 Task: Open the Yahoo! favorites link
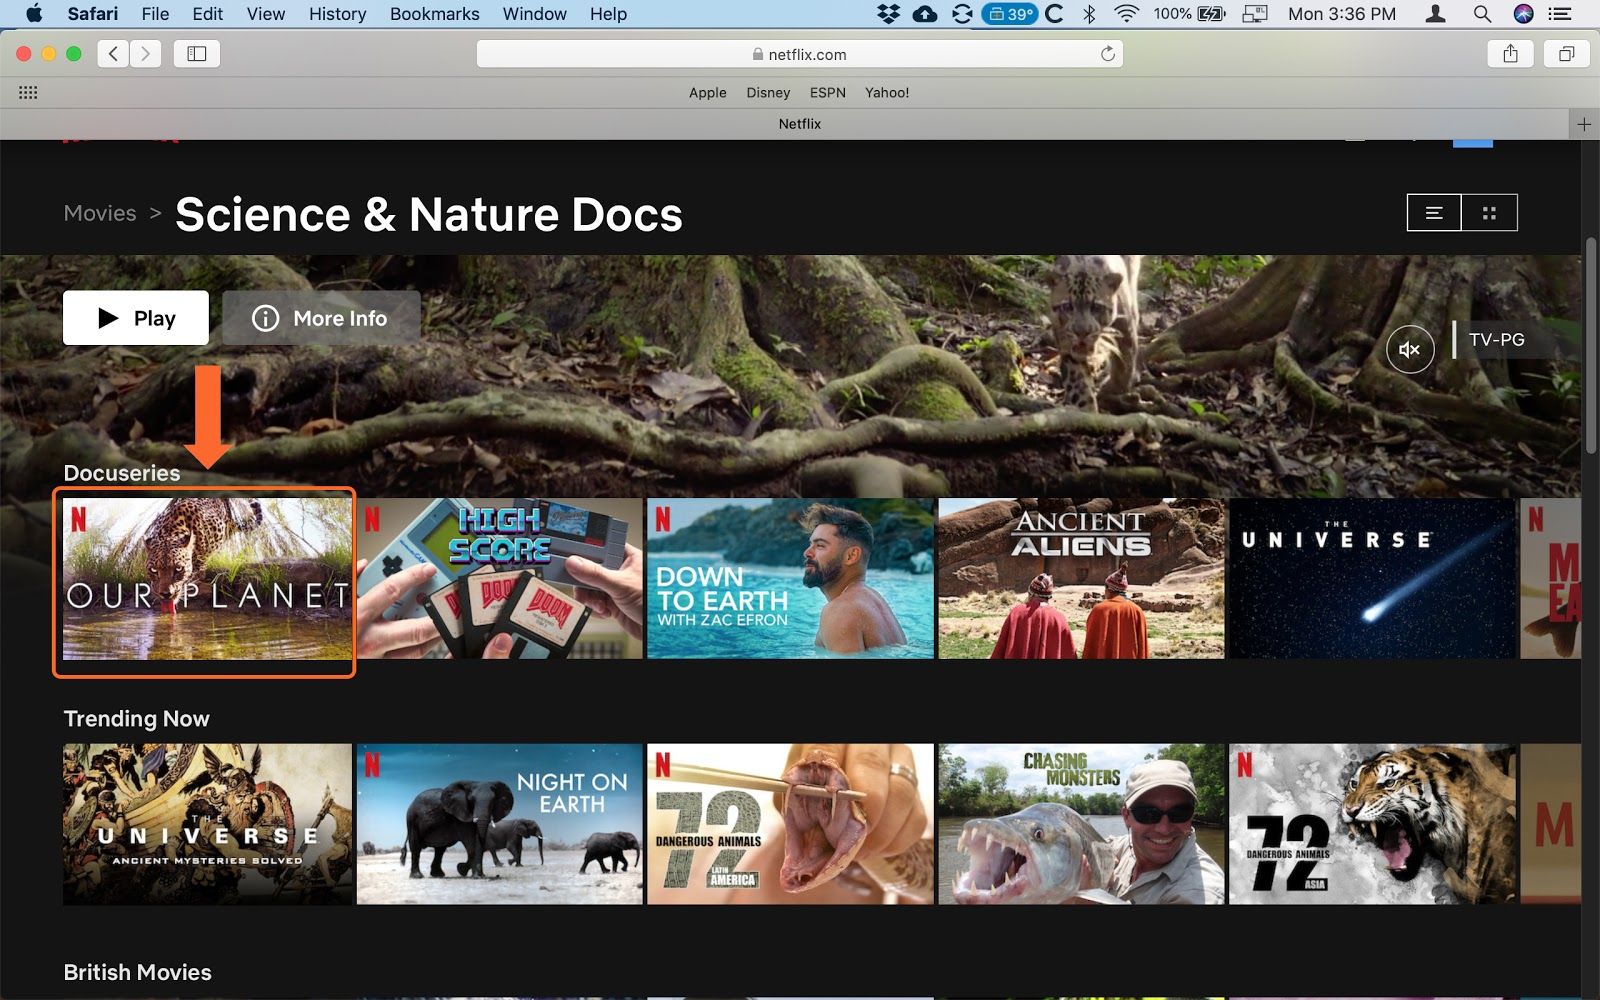pos(887,92)
